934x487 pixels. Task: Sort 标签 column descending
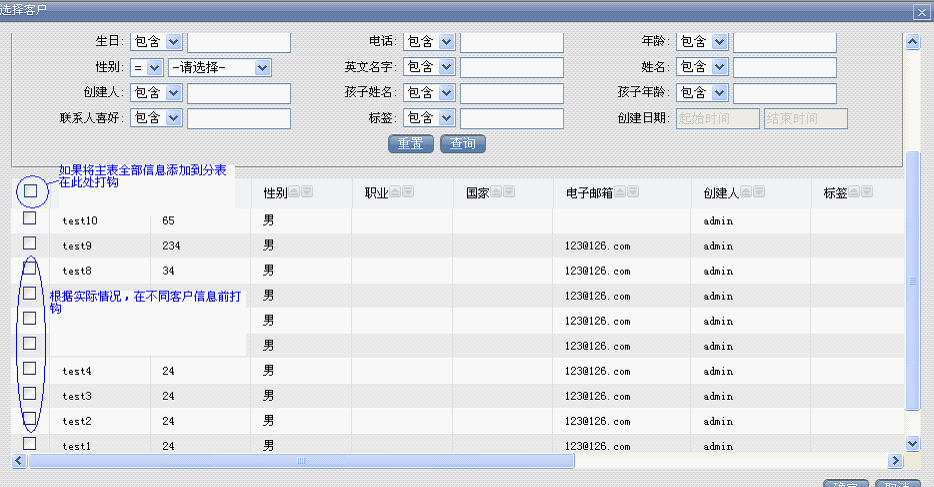pyautogui.click(x=870, y=192)
